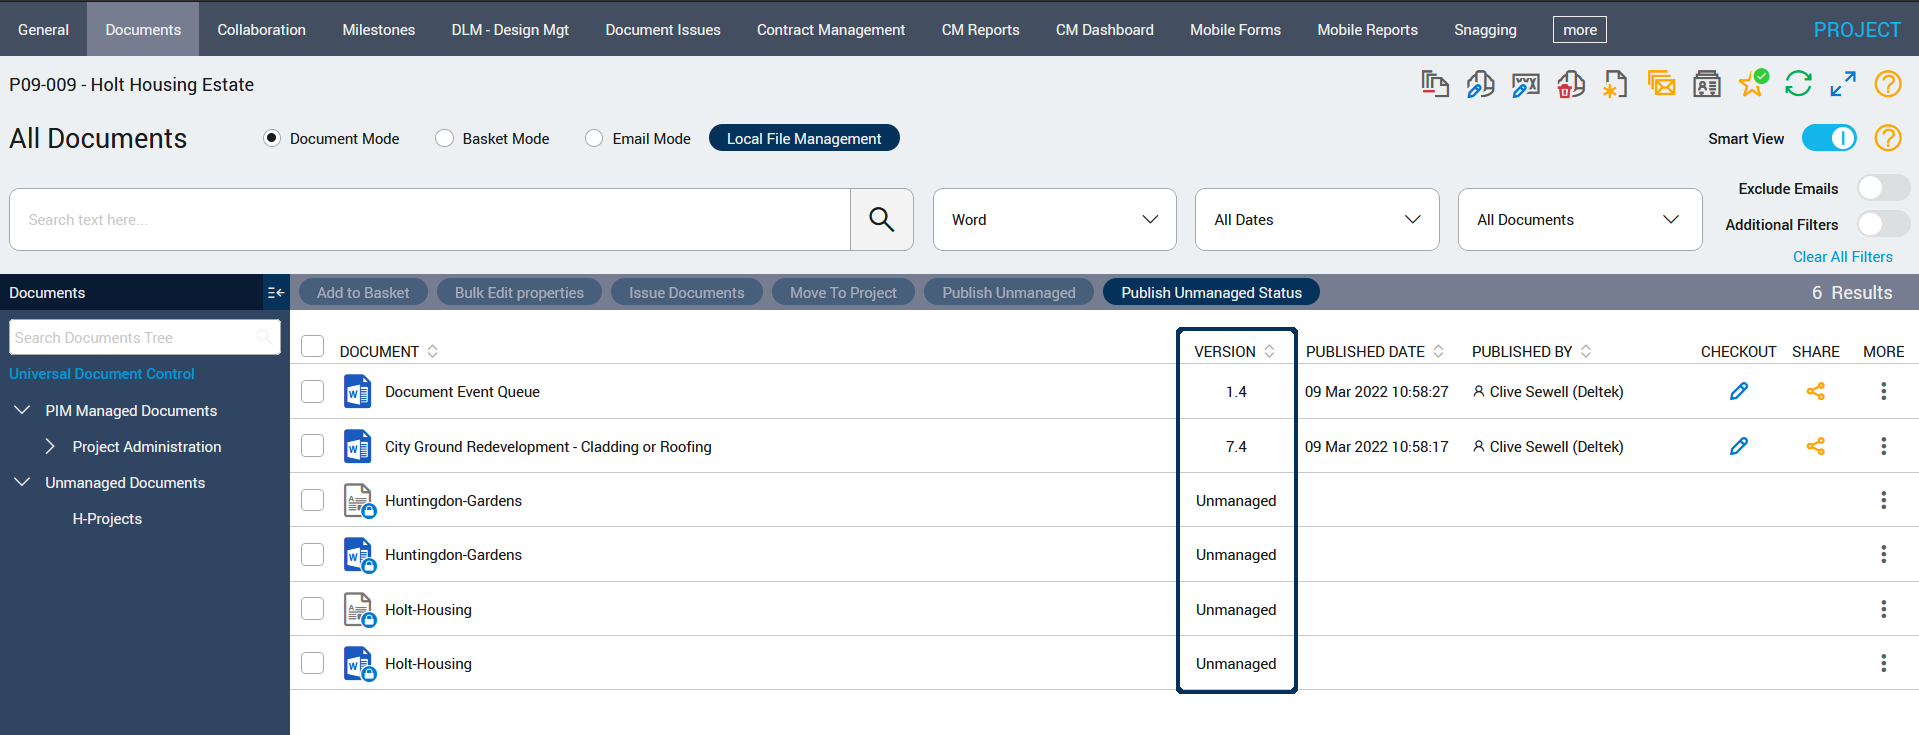Open the All Documents filter dropdown

point(1580,219)
